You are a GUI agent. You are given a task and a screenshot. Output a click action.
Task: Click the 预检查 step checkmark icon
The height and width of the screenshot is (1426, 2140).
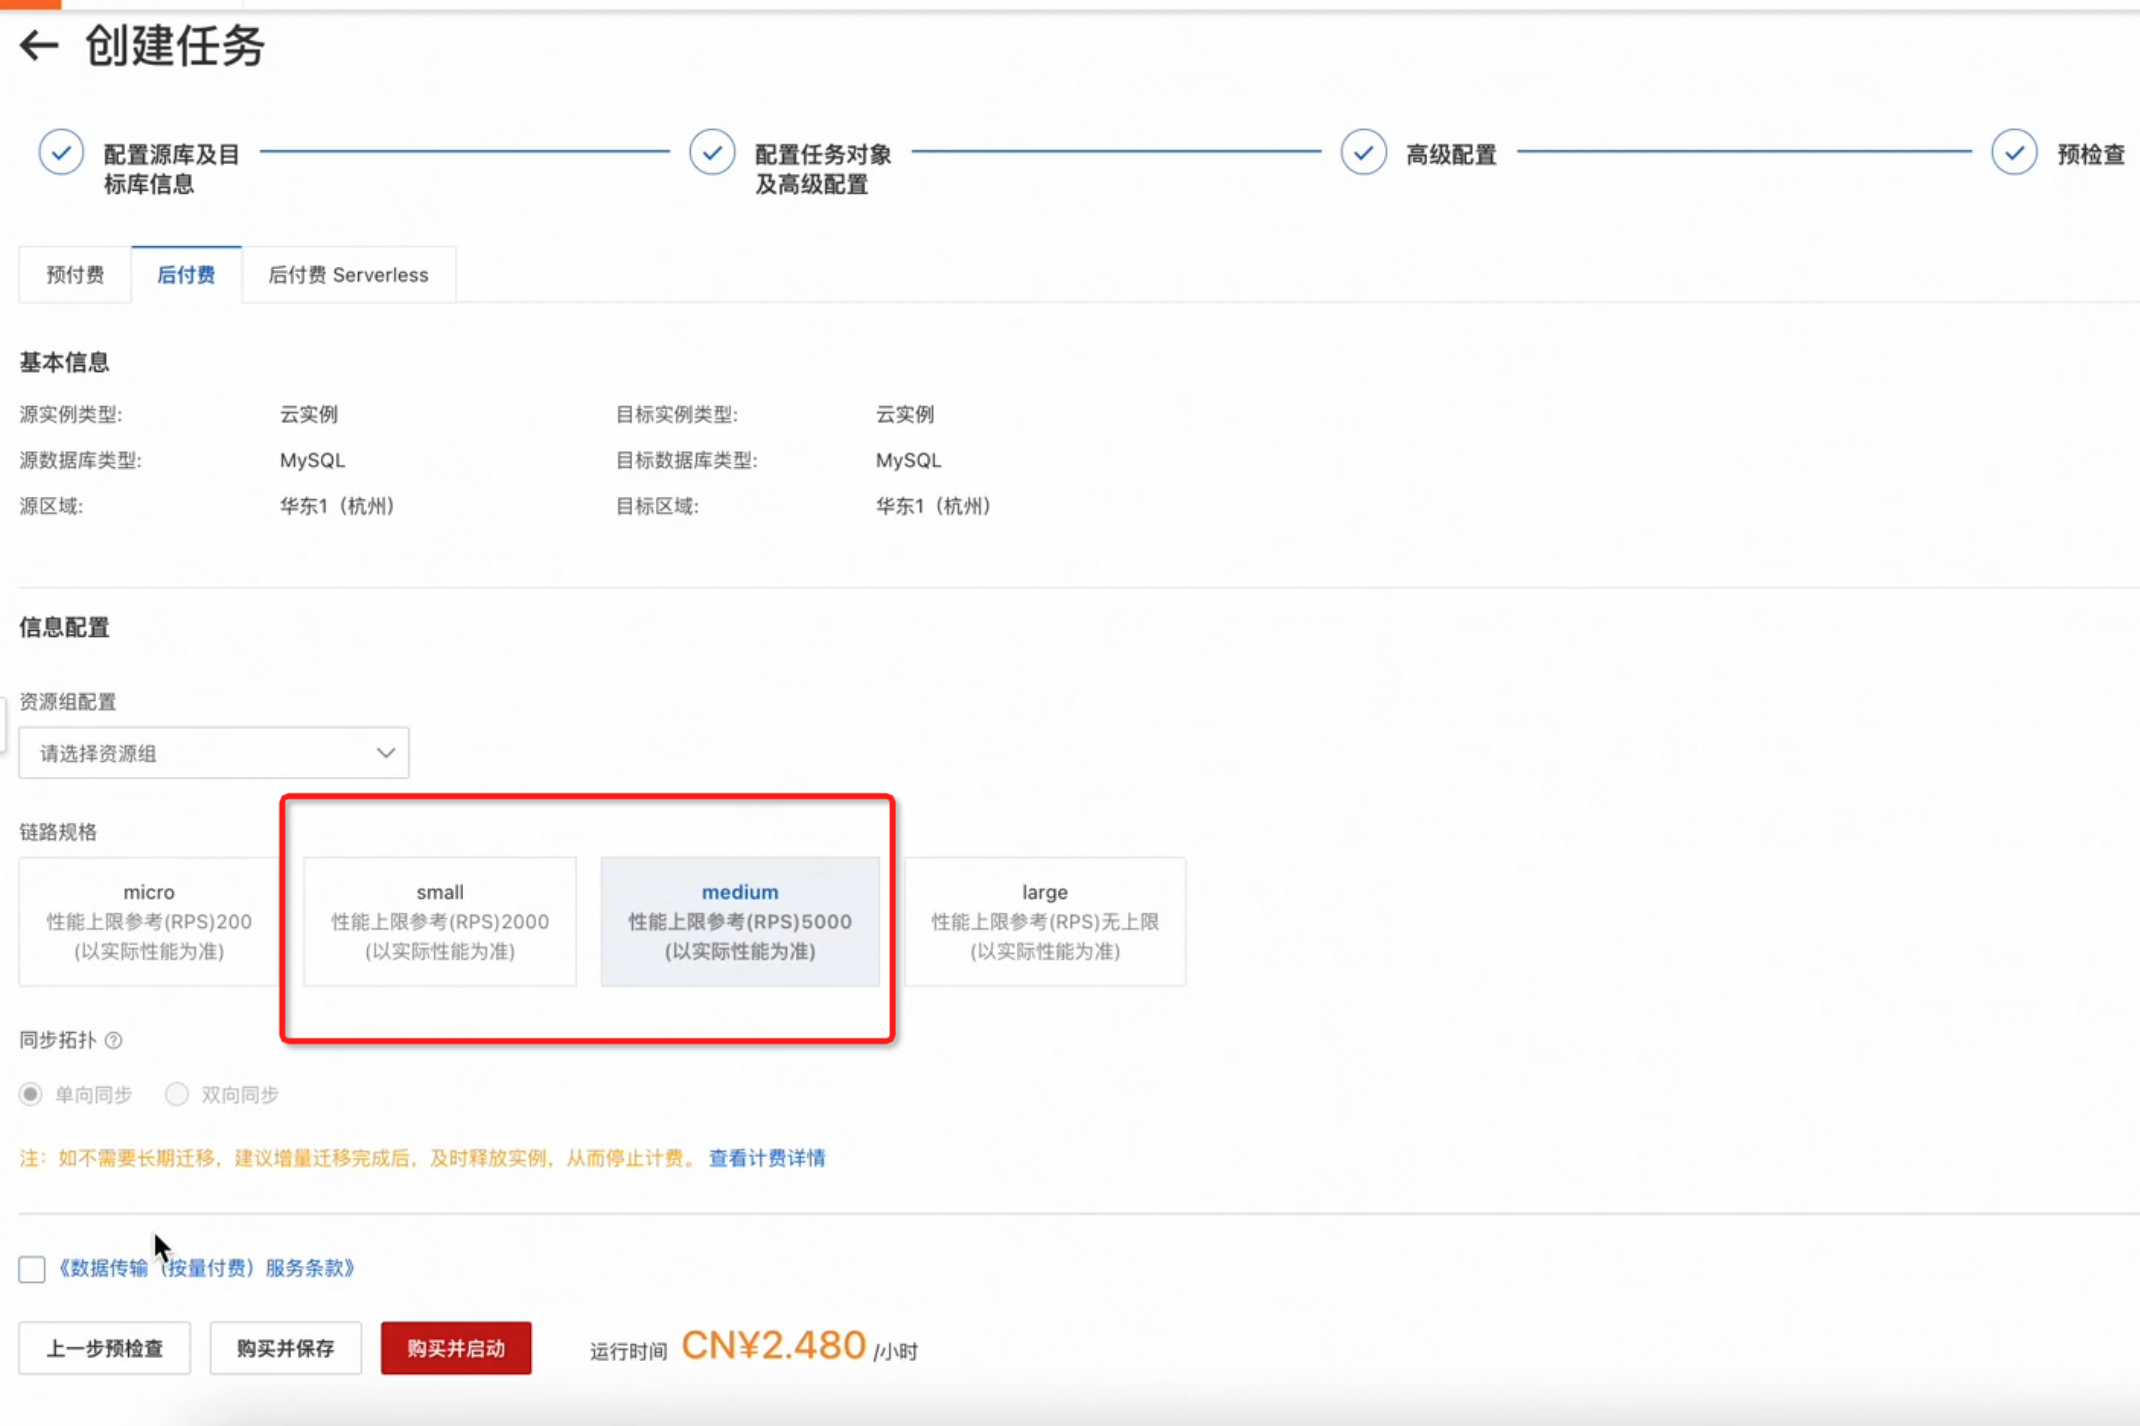click(x=2014, y=153)
